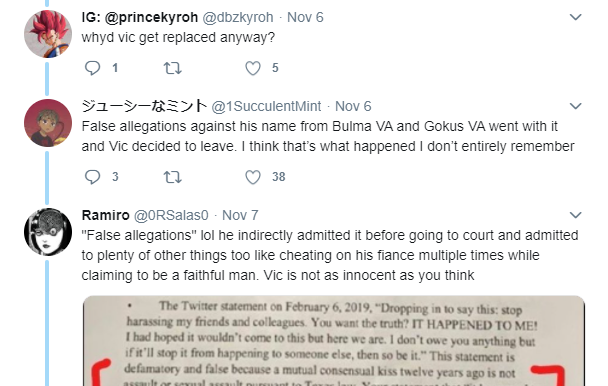Like the tweet with 38 likes
The width and height of the screenshot is (608, 386).
pyautogui.click(x=253, y=177)
